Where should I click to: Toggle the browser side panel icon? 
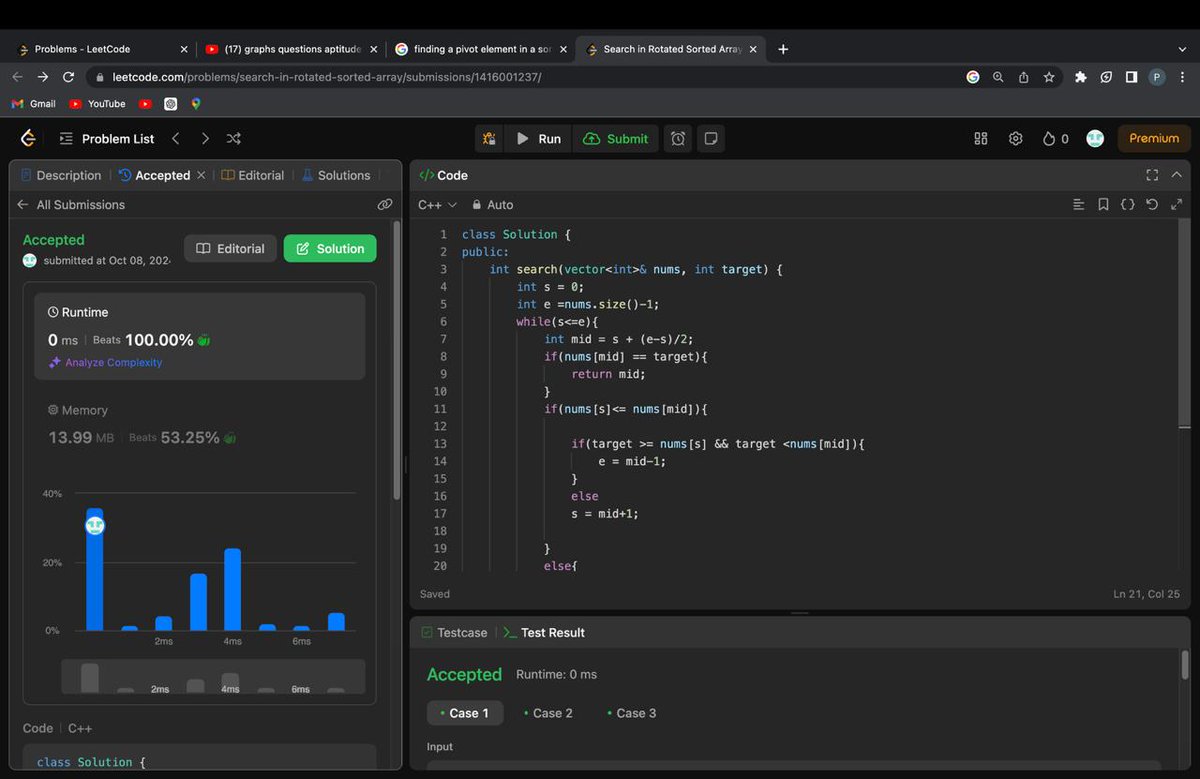point(1131,77)
